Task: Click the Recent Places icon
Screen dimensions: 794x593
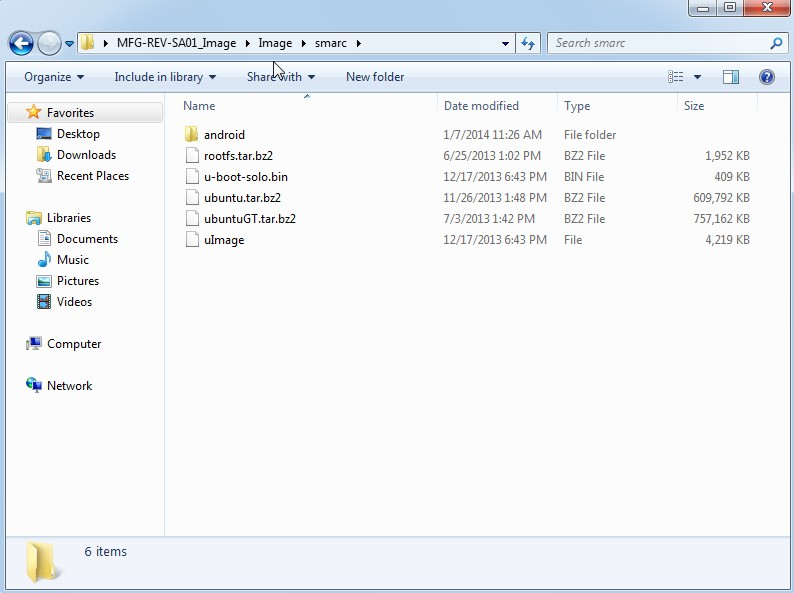Action: coord(44,176)
